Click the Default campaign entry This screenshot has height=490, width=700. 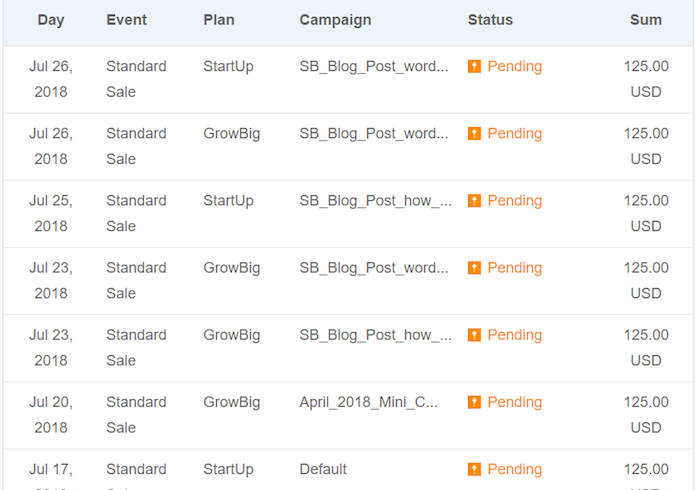point(323,469)
